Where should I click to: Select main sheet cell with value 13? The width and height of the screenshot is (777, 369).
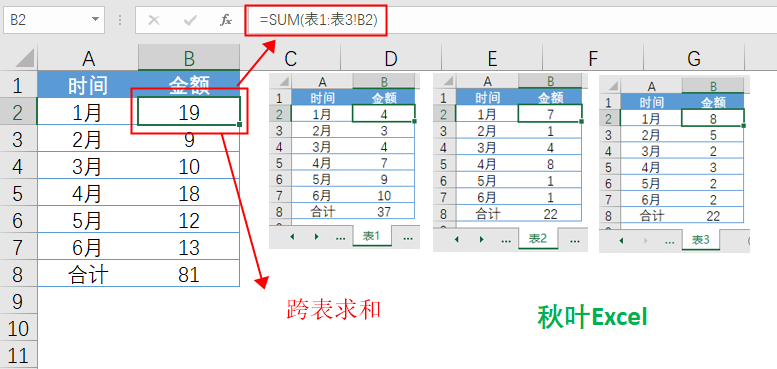tap(189, 247)
